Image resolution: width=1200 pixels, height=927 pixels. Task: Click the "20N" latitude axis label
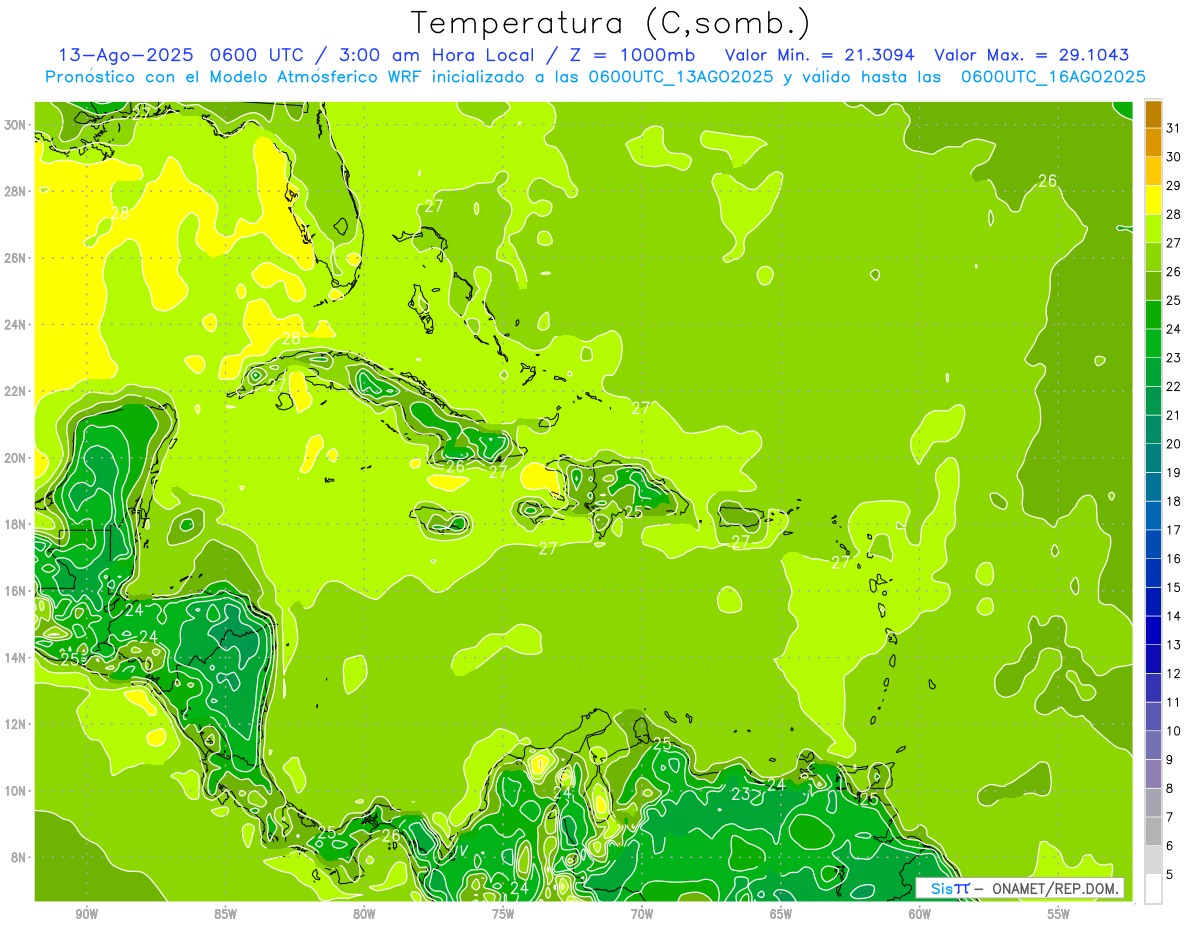point(16,457)
